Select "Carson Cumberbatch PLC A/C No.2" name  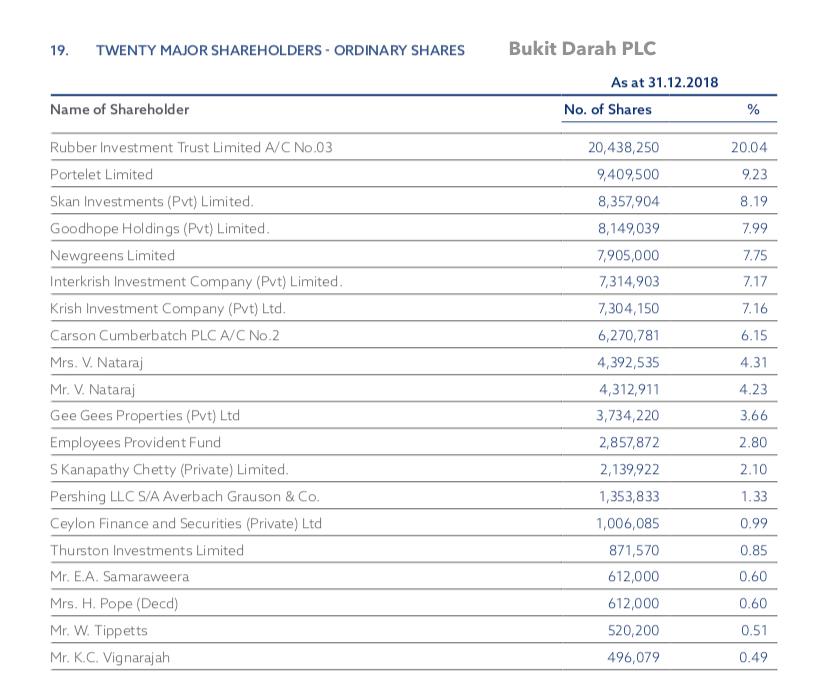(x=164, y=336)
